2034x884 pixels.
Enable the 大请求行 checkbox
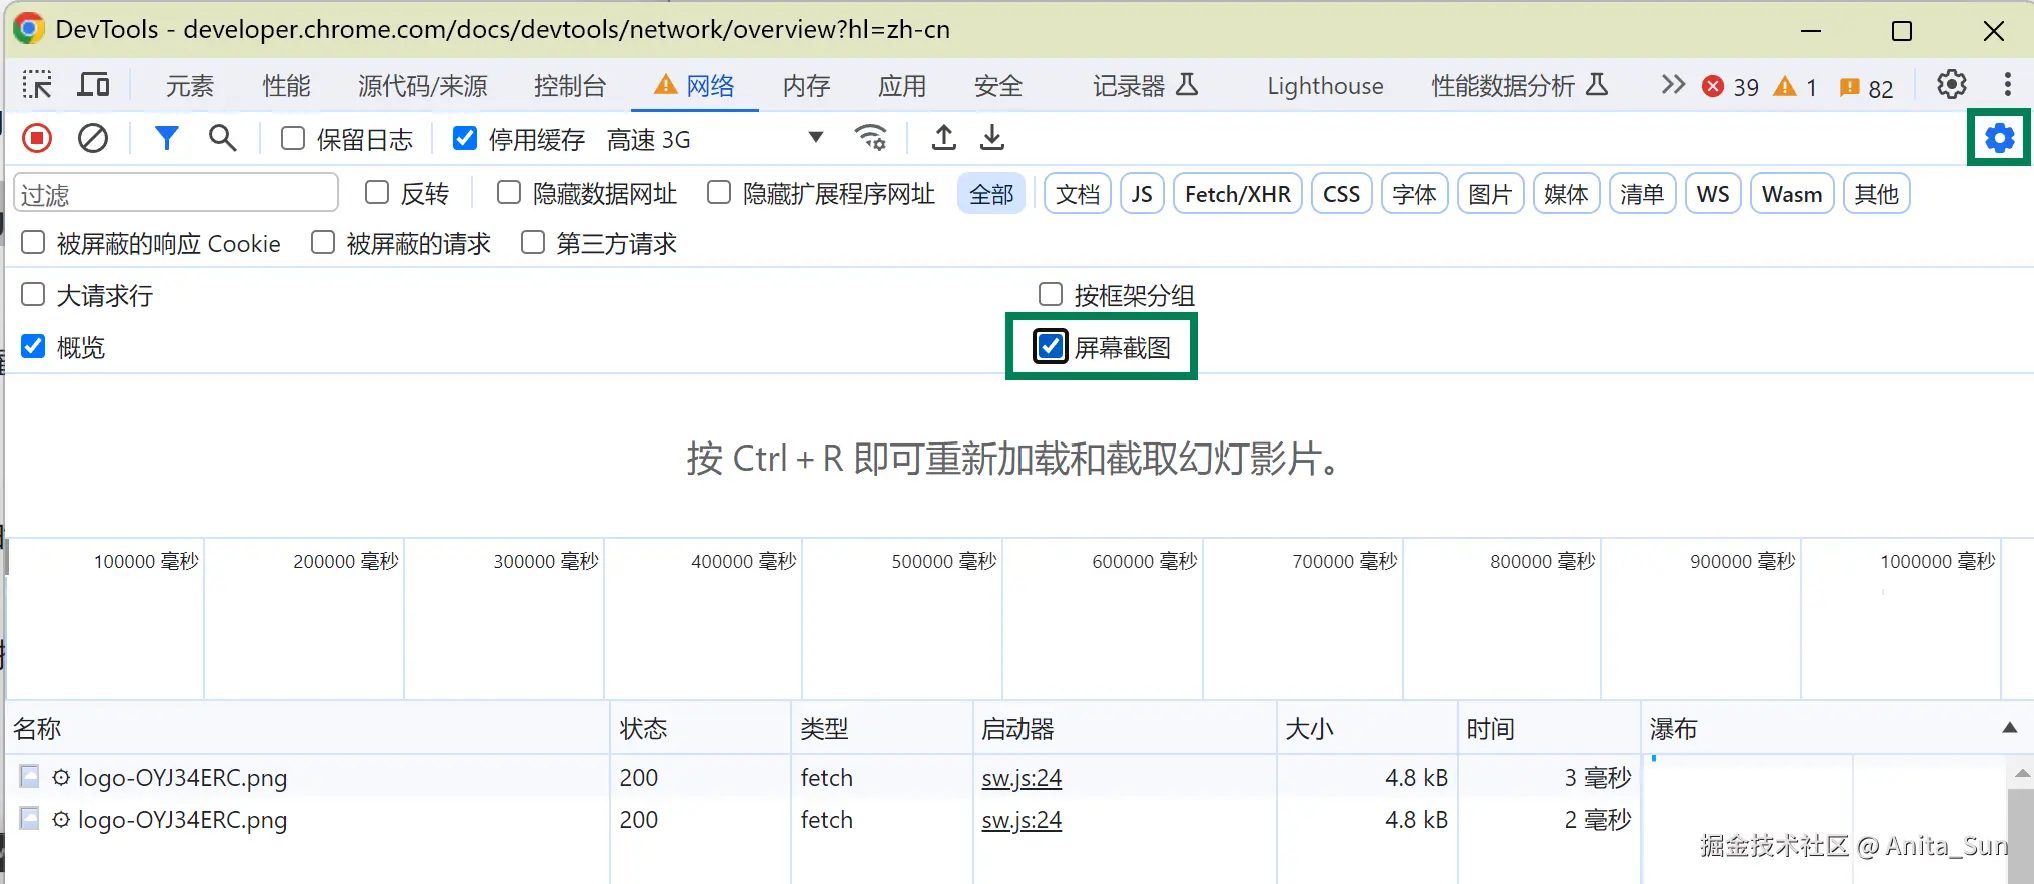click(x=33, y=294)
